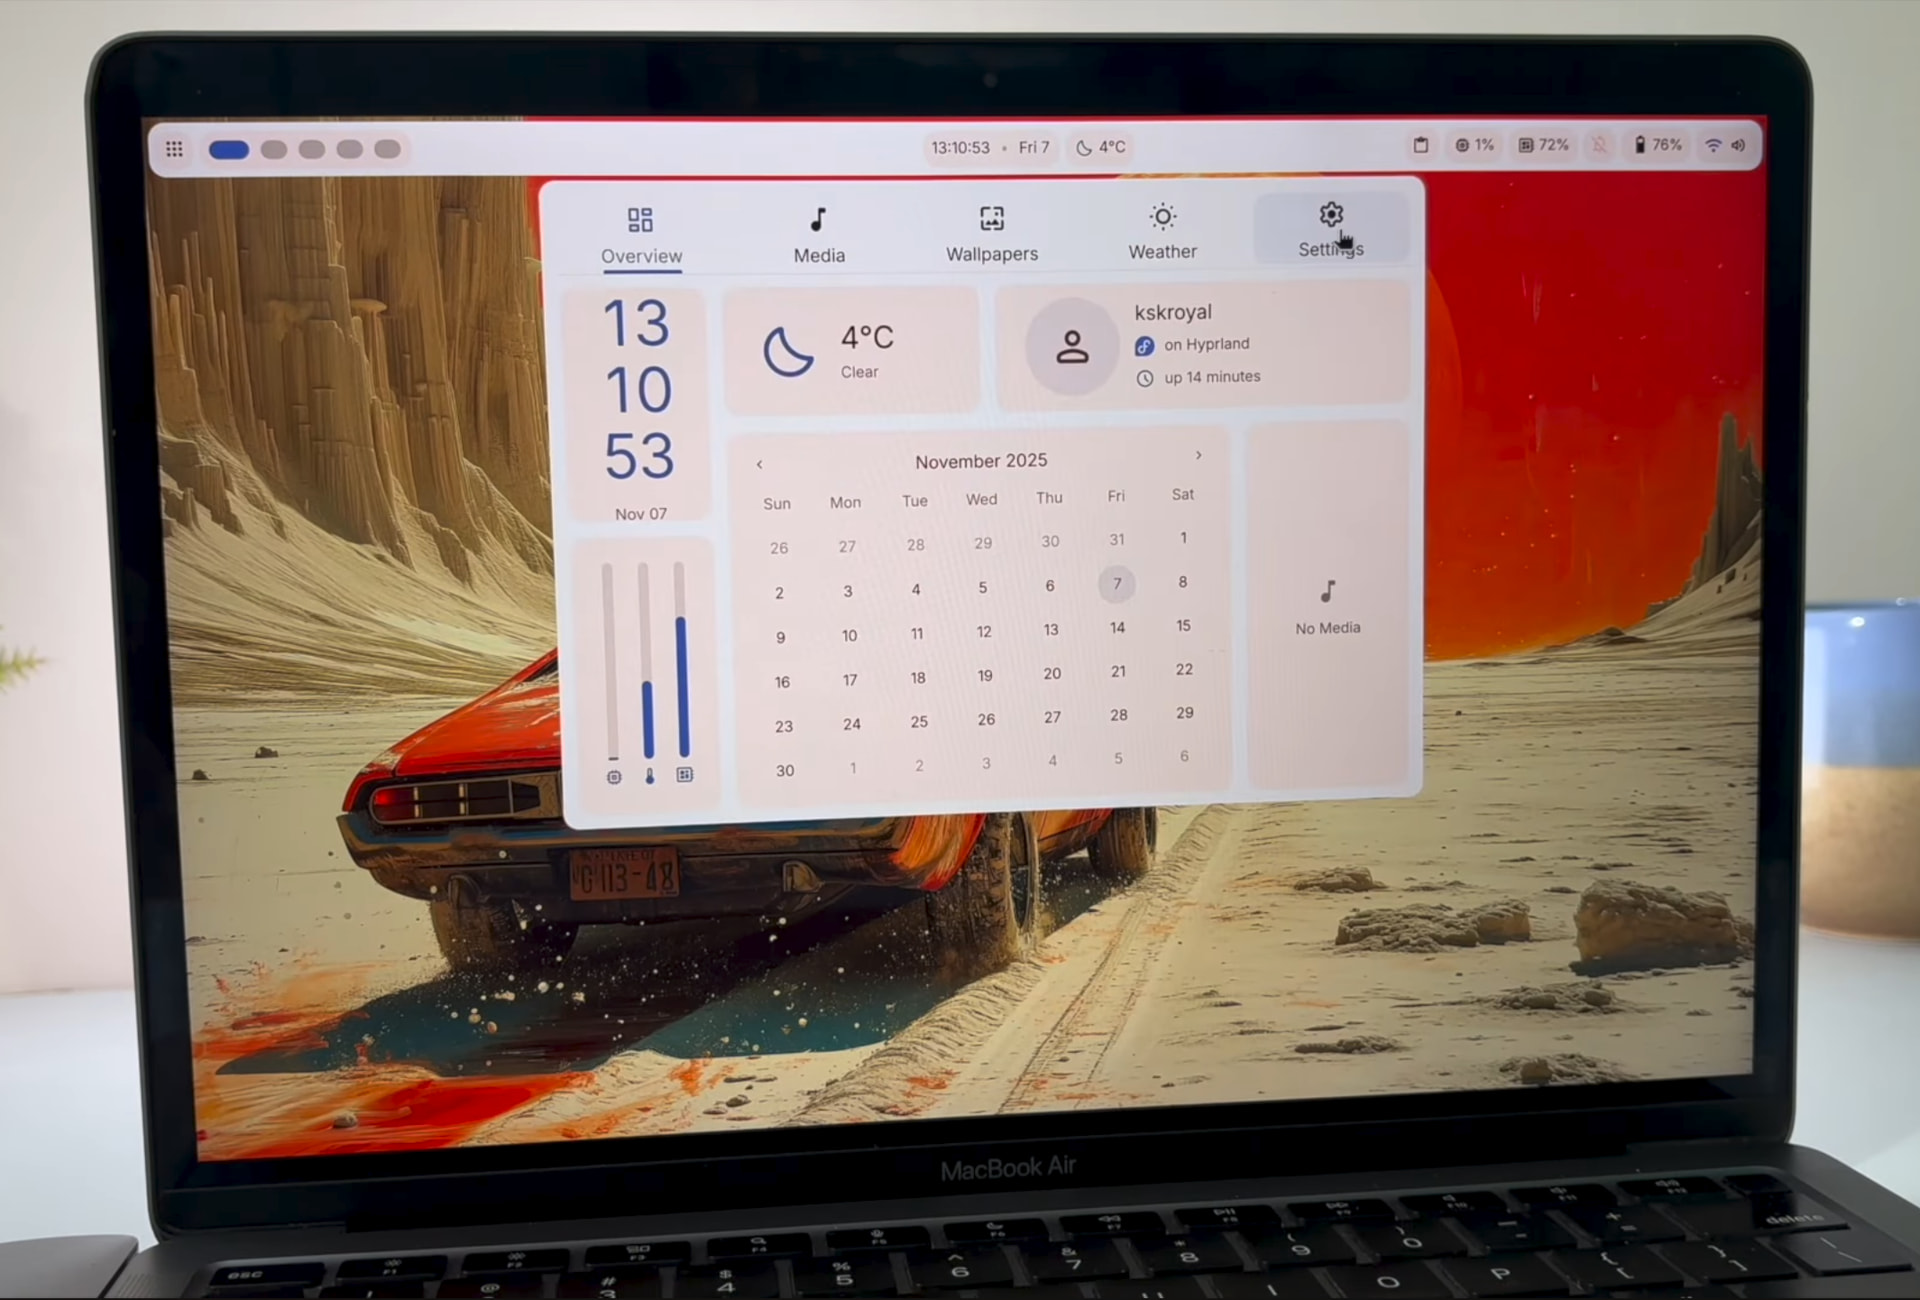Open the clock and date bar widget

(990, 147)
